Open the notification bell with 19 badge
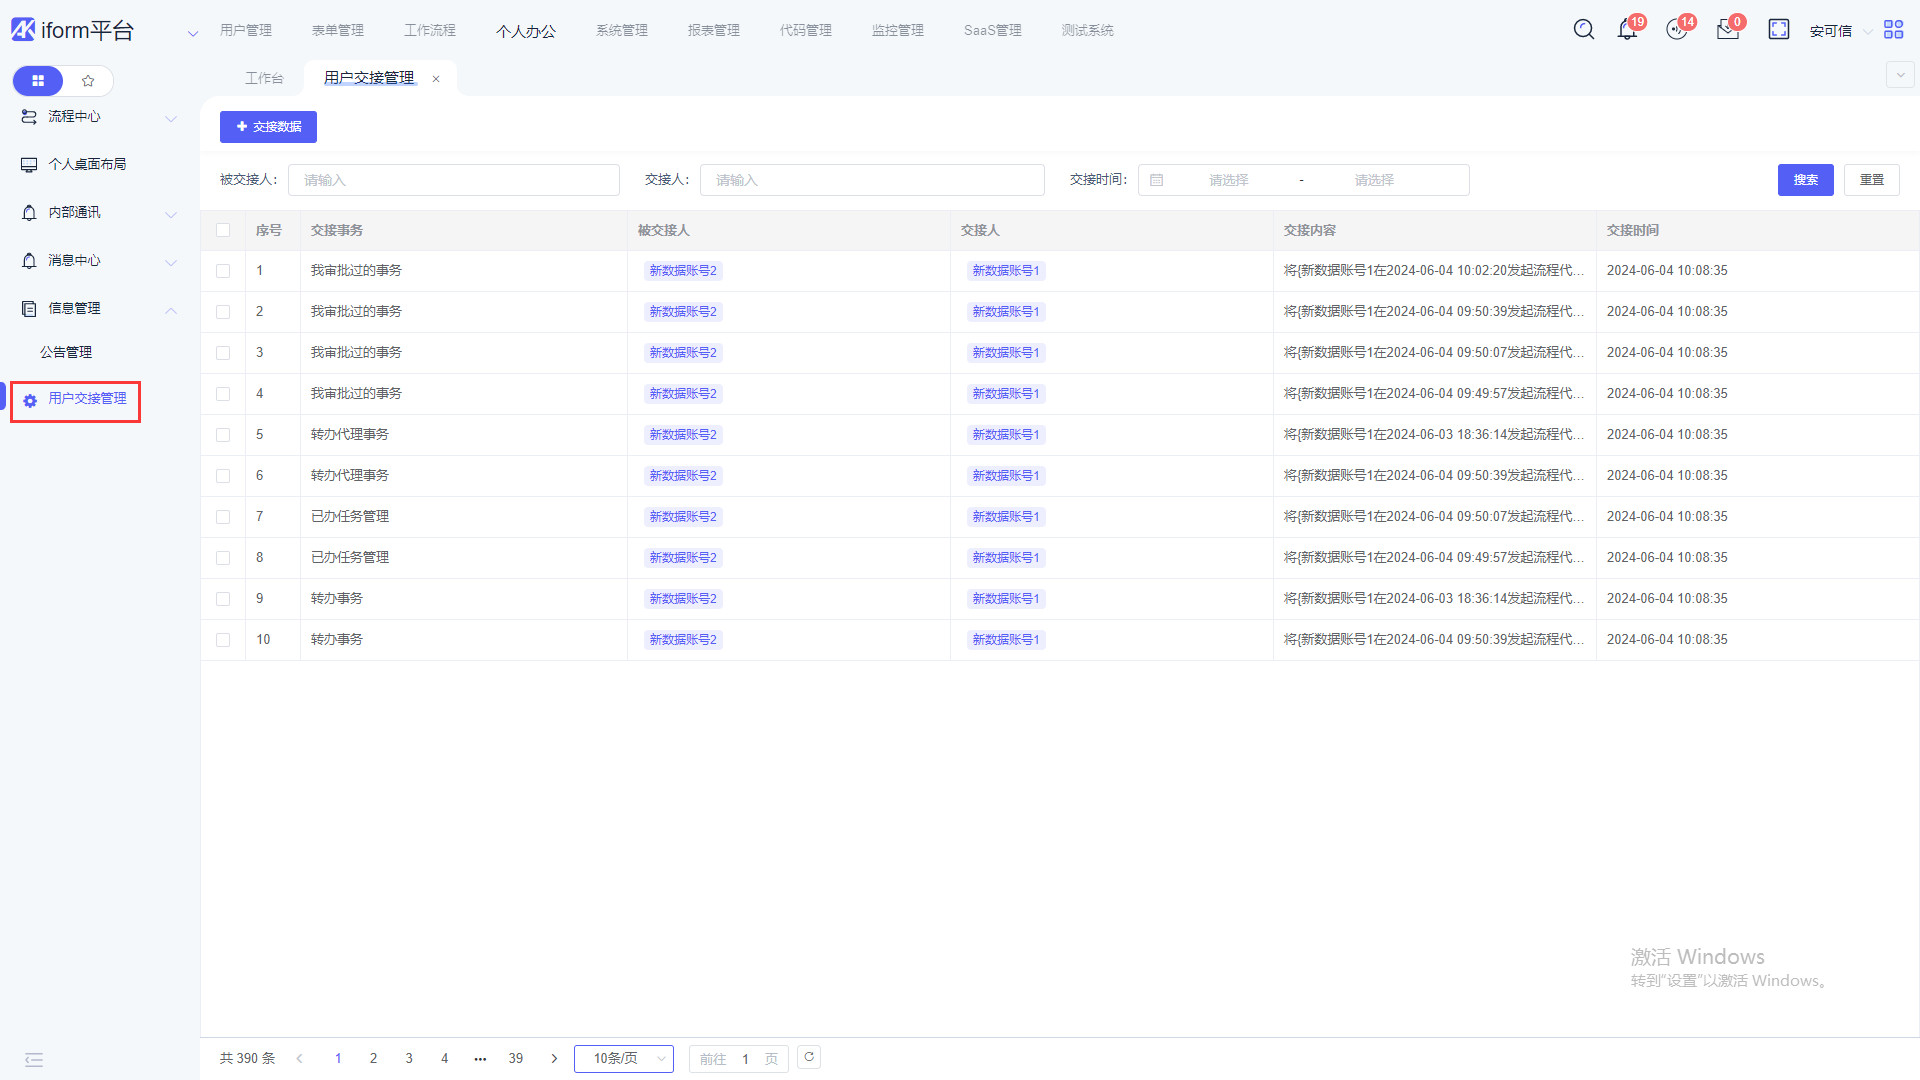The height and width of the screenshot is (1080, 1920). 1627,30
